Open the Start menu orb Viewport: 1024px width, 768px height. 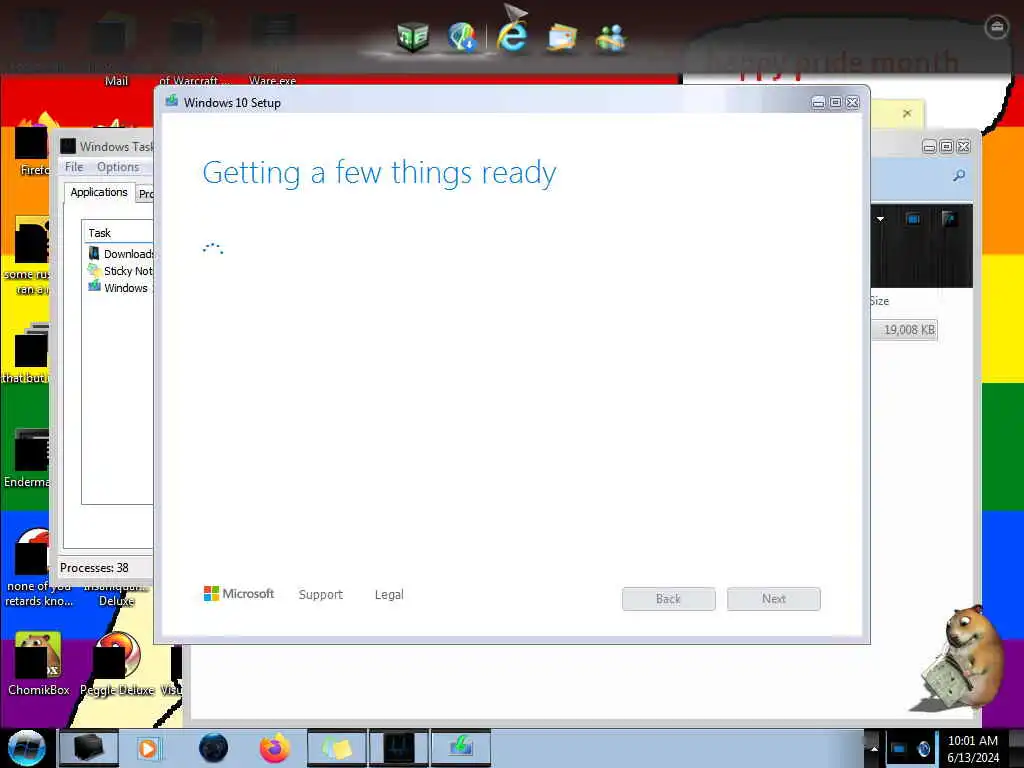26,748
